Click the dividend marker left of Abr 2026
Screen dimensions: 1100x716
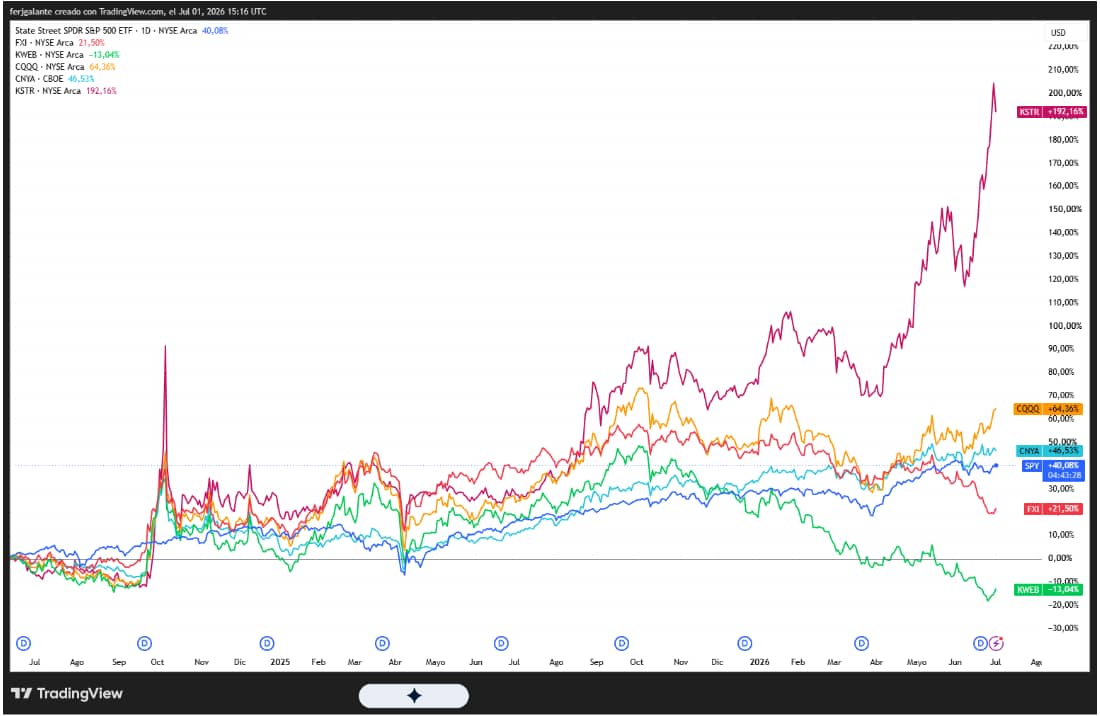tap(861, 643)
